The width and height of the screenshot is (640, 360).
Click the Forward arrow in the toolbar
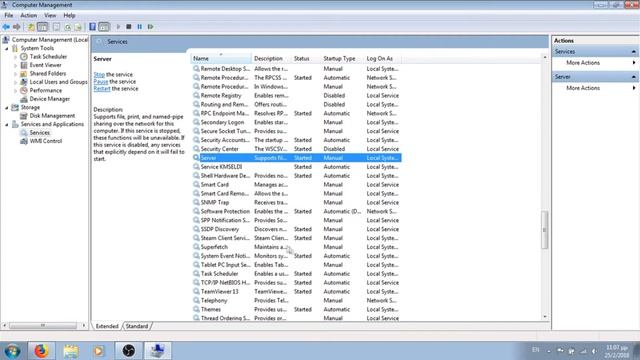point(17,27)
